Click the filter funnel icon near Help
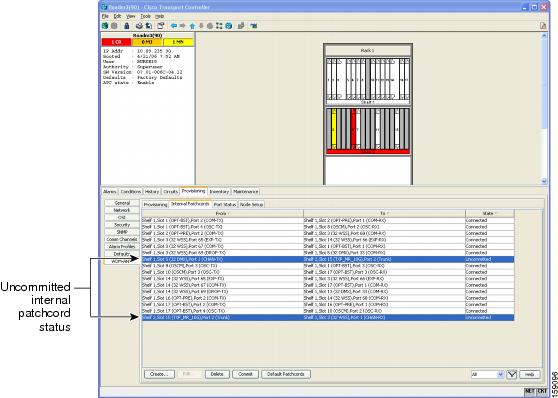 pos(511,374)
